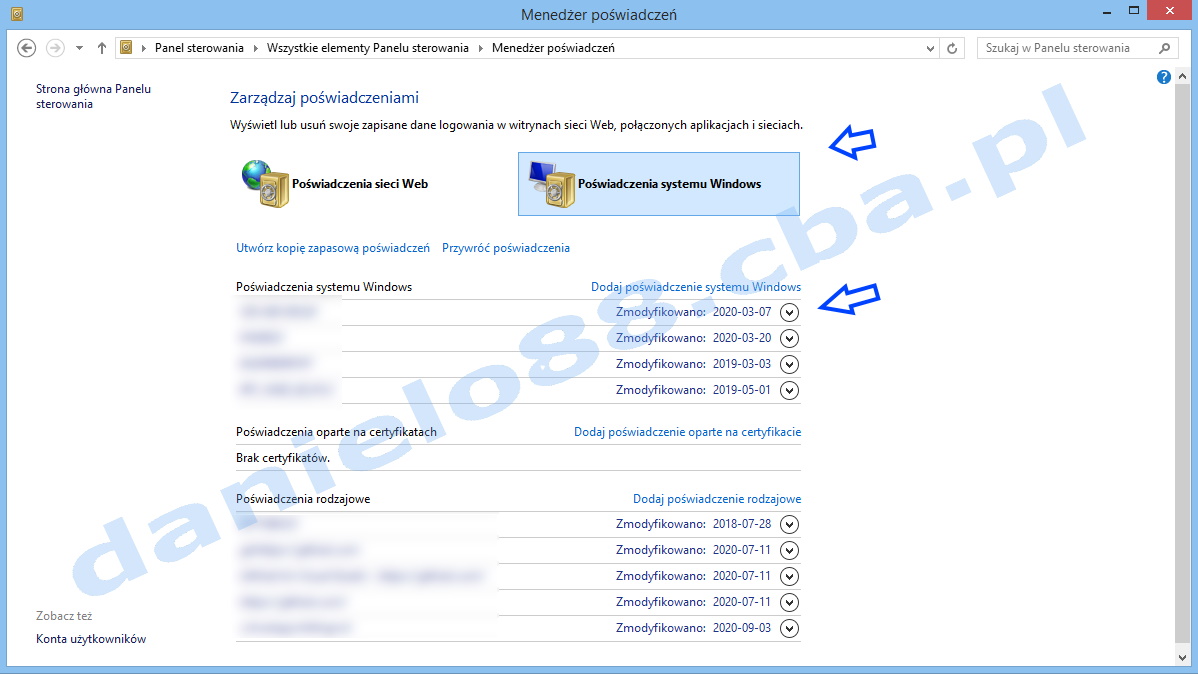Screen dimensions: 1198x674
Task: Expand generic credential modified 2018-07-28
Action: pos(790,524)
